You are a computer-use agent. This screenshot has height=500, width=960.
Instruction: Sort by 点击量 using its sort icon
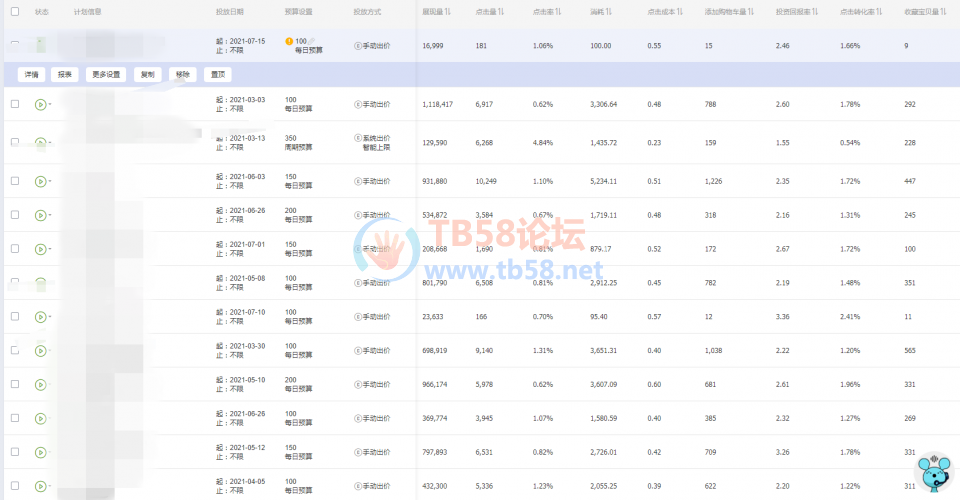point(501,12)
